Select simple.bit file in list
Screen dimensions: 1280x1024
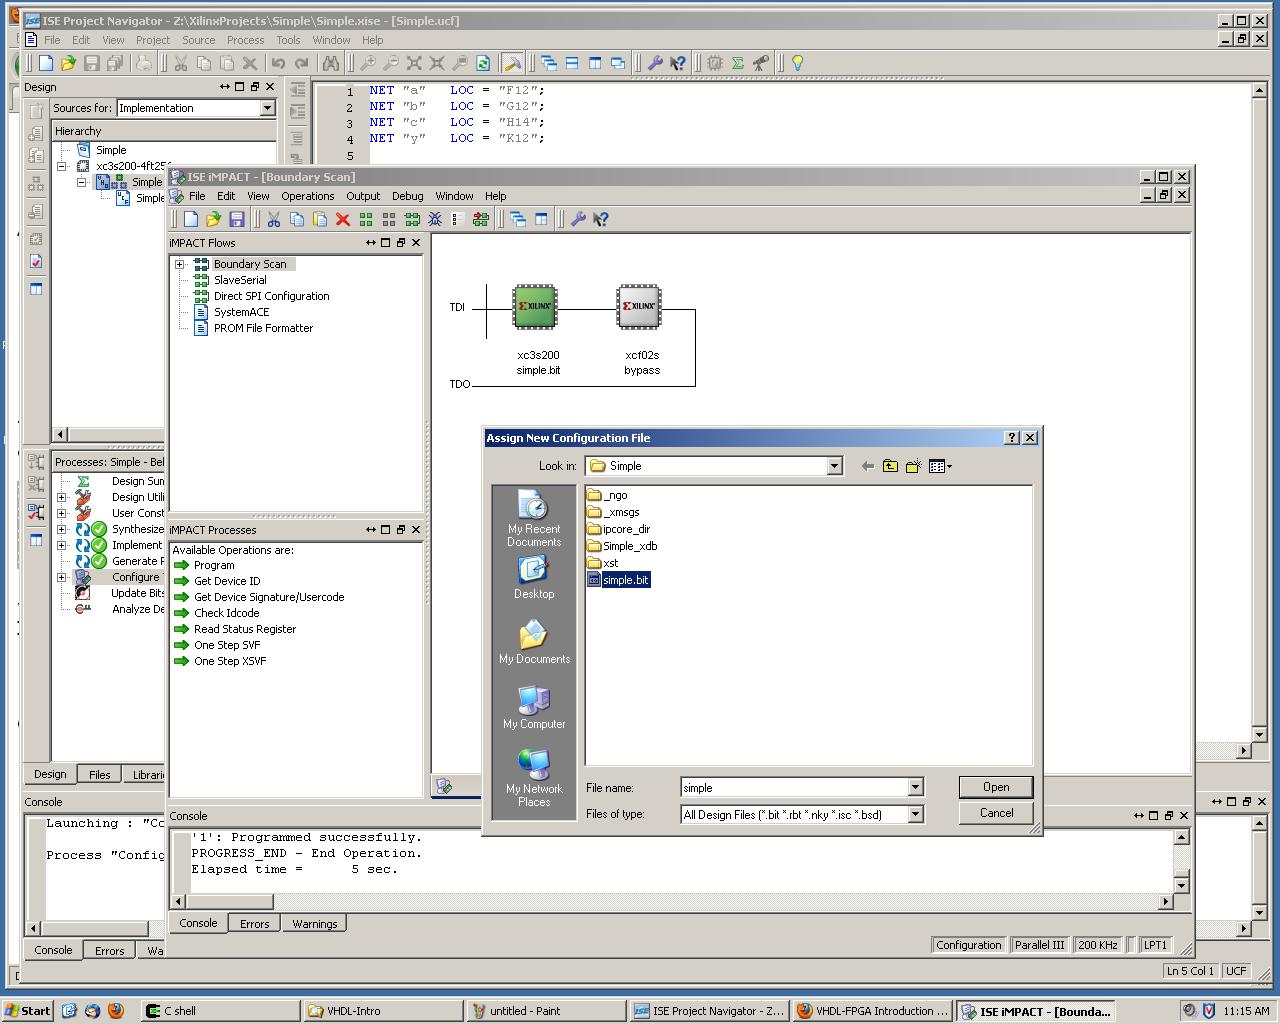tap(618, 580)
